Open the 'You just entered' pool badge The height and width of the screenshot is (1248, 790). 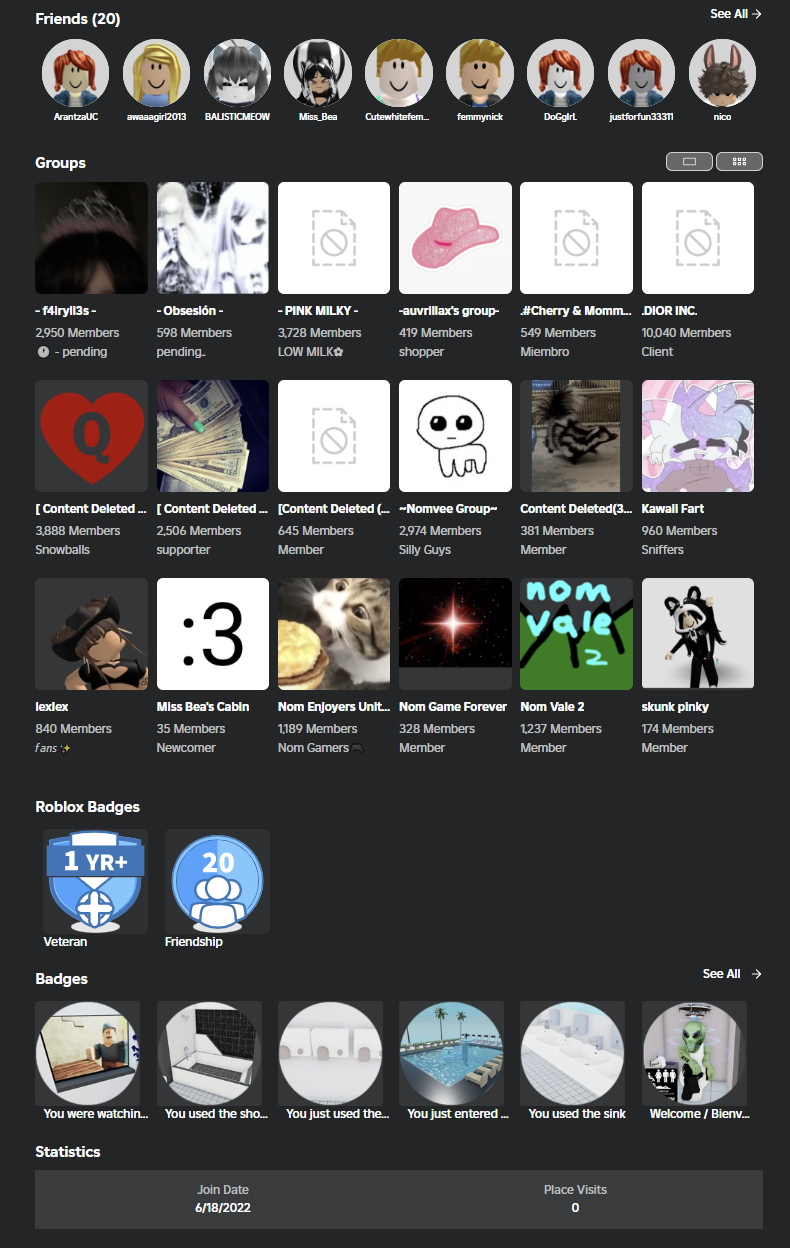click(x=455, y=1061)
